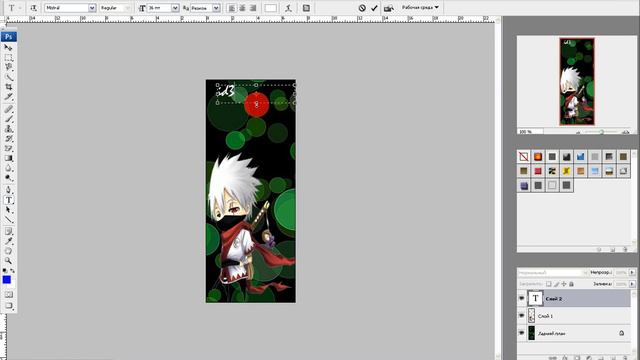Select the Dodge tool

tap(8, 178)
